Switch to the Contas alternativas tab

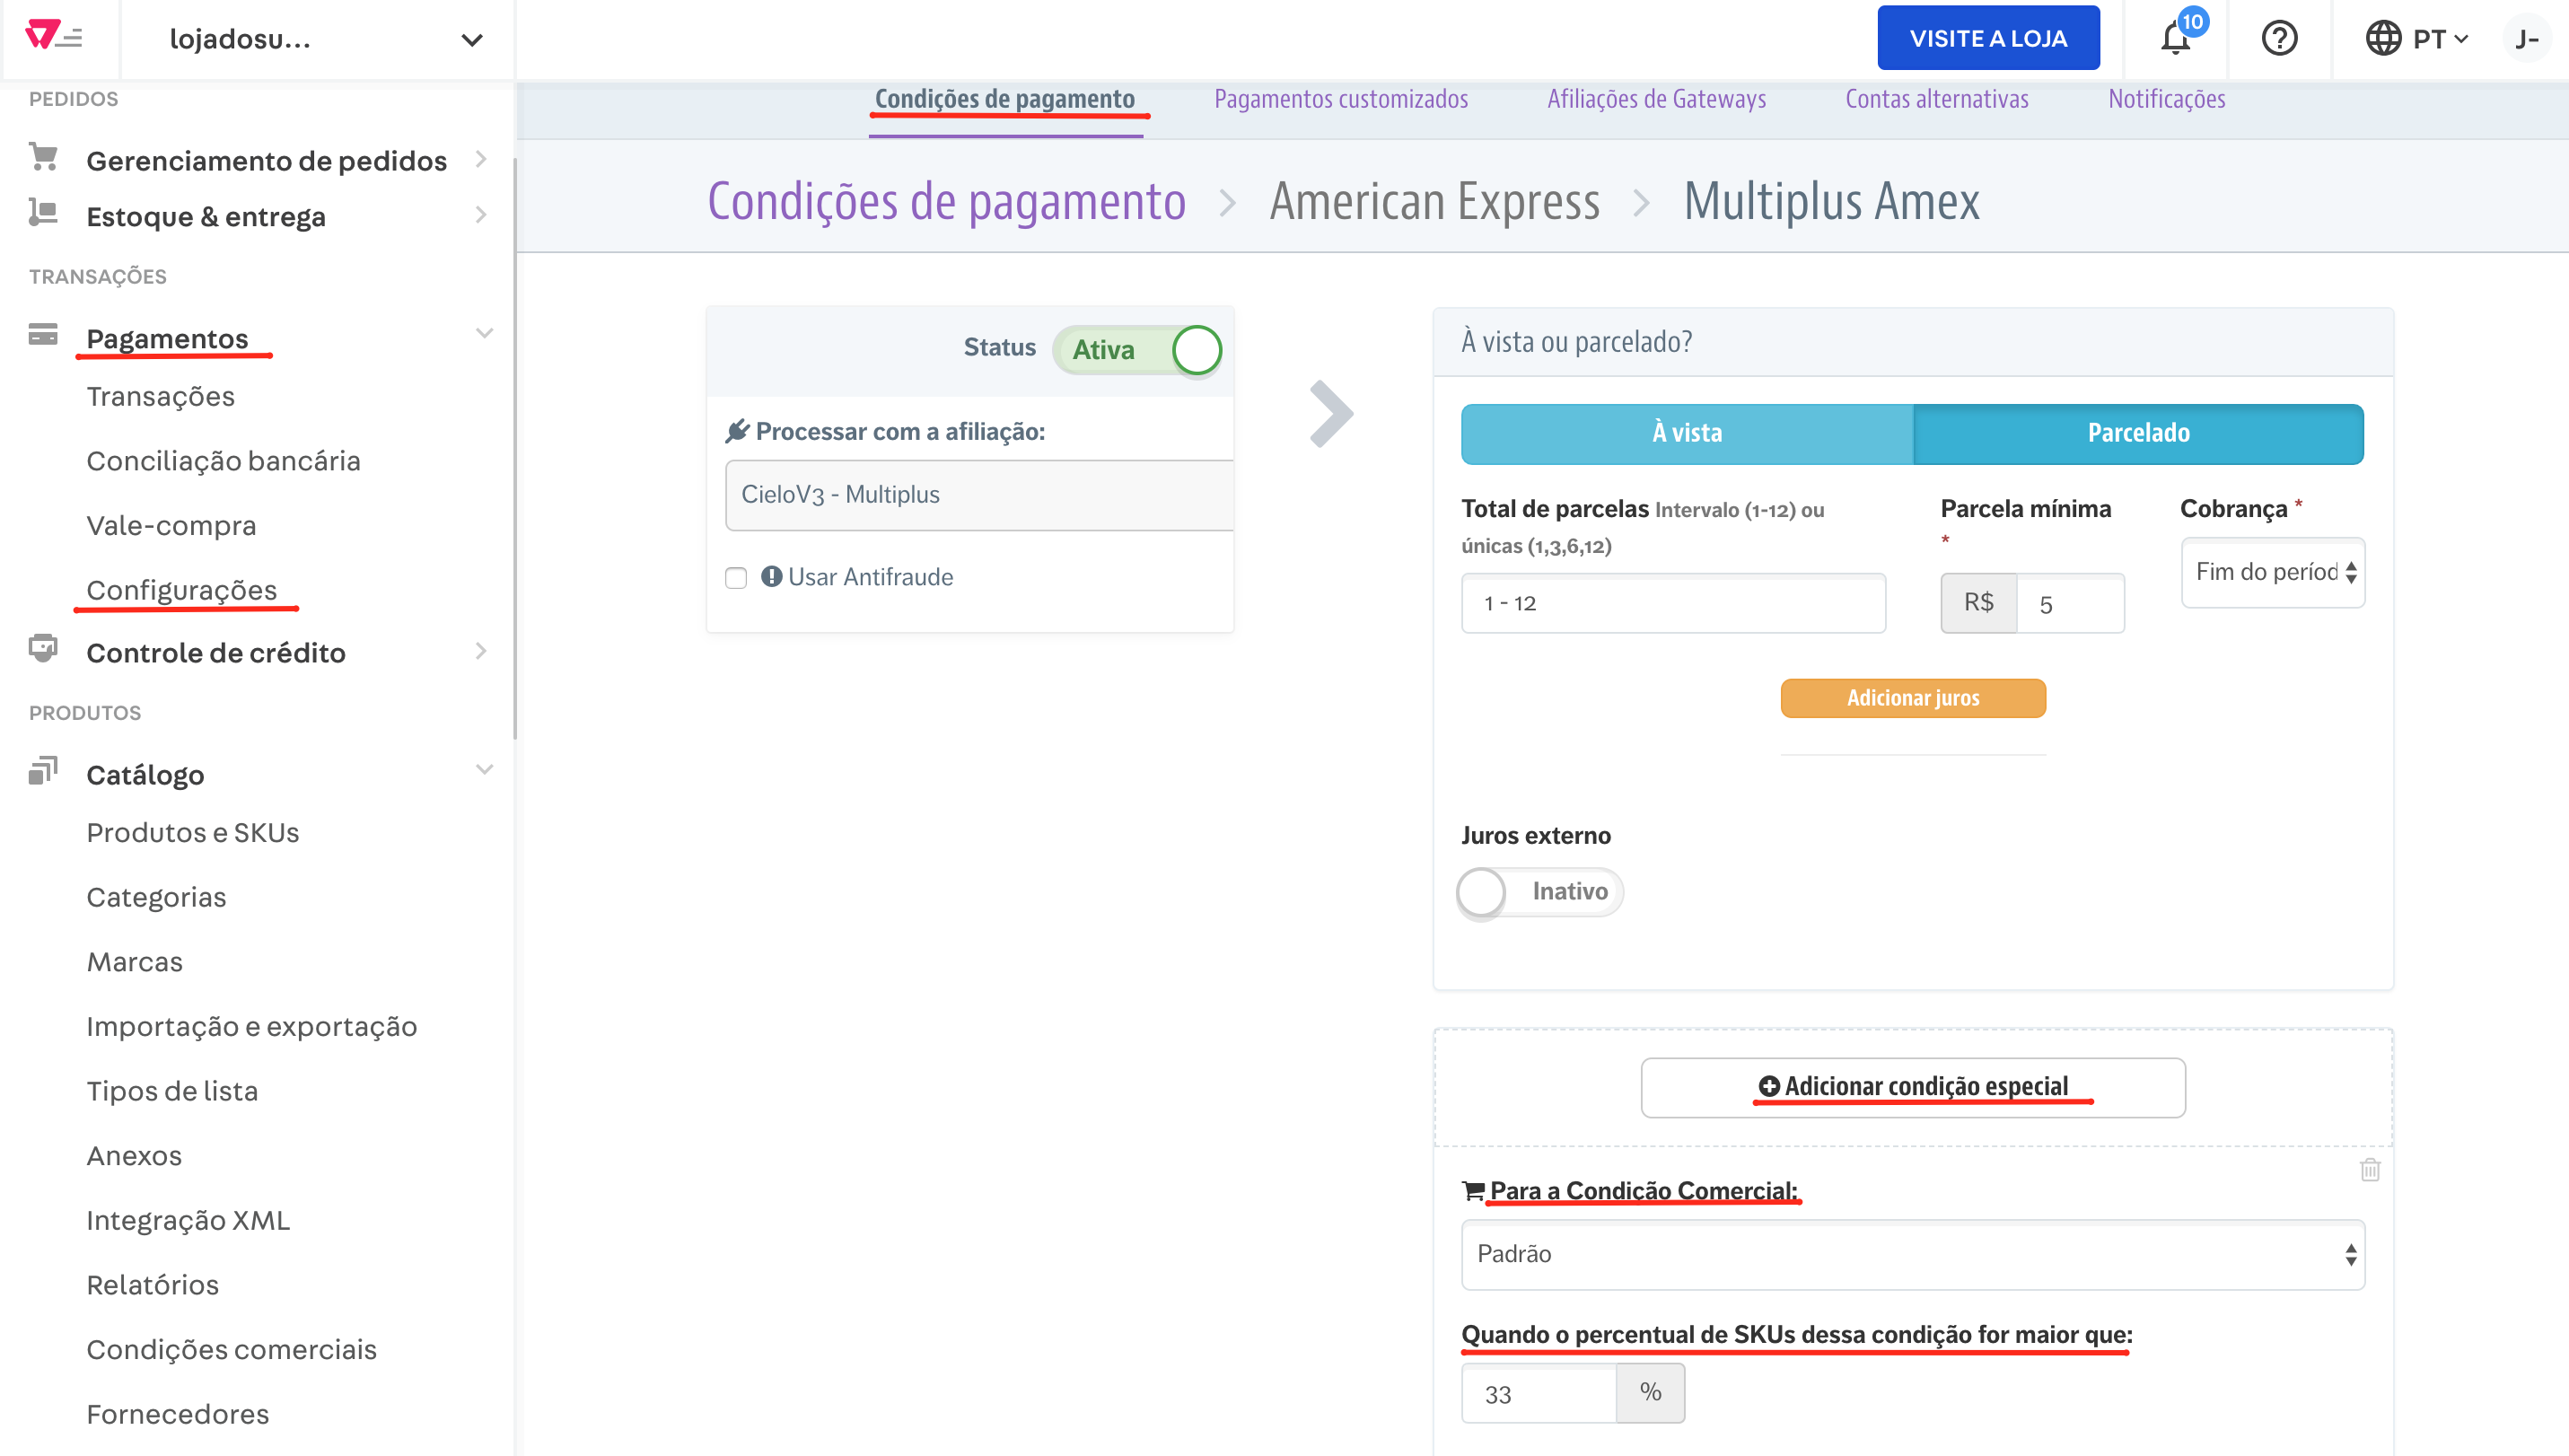[x=1937, y=99]
